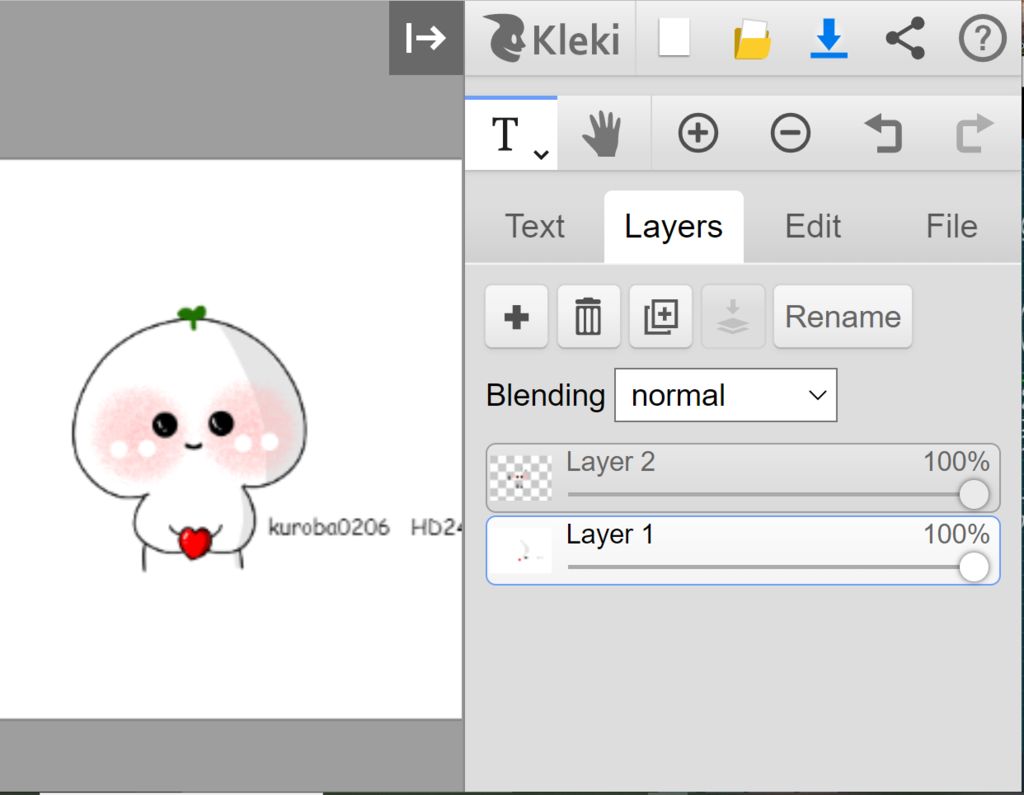Viewport: 1024px width, 795px height.
Task: Open an image from the folder icon
Action: coord(752,39)
